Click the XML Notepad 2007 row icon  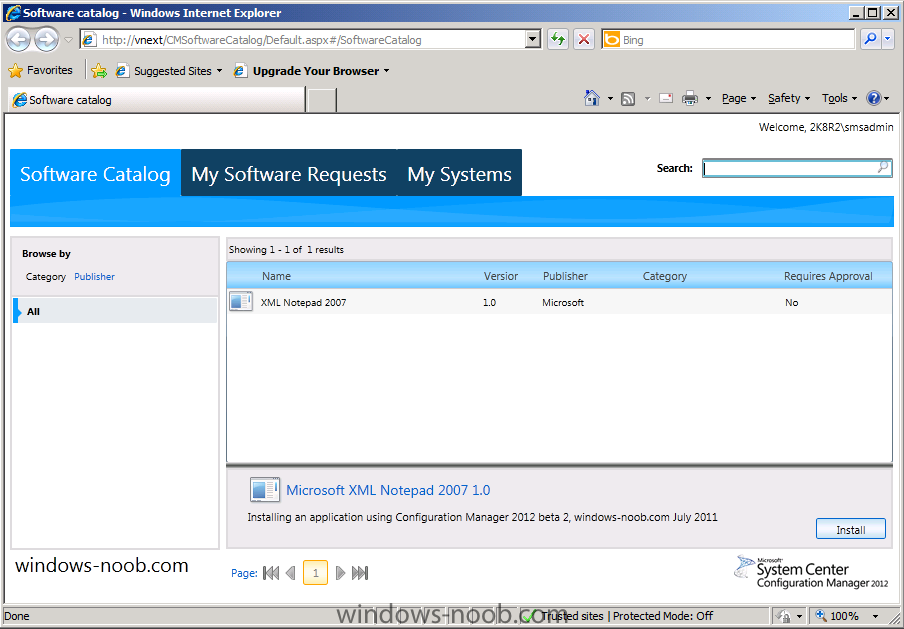click(x=240, y=302)
